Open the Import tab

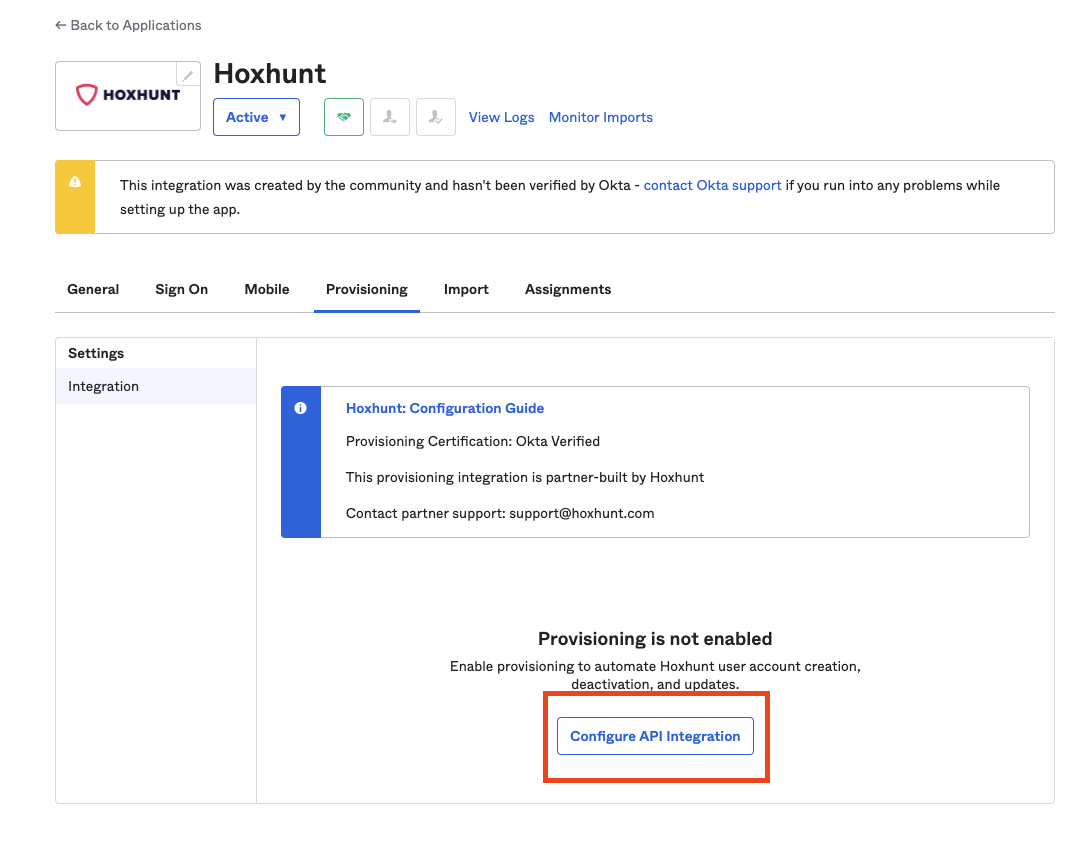pos(466,290)
